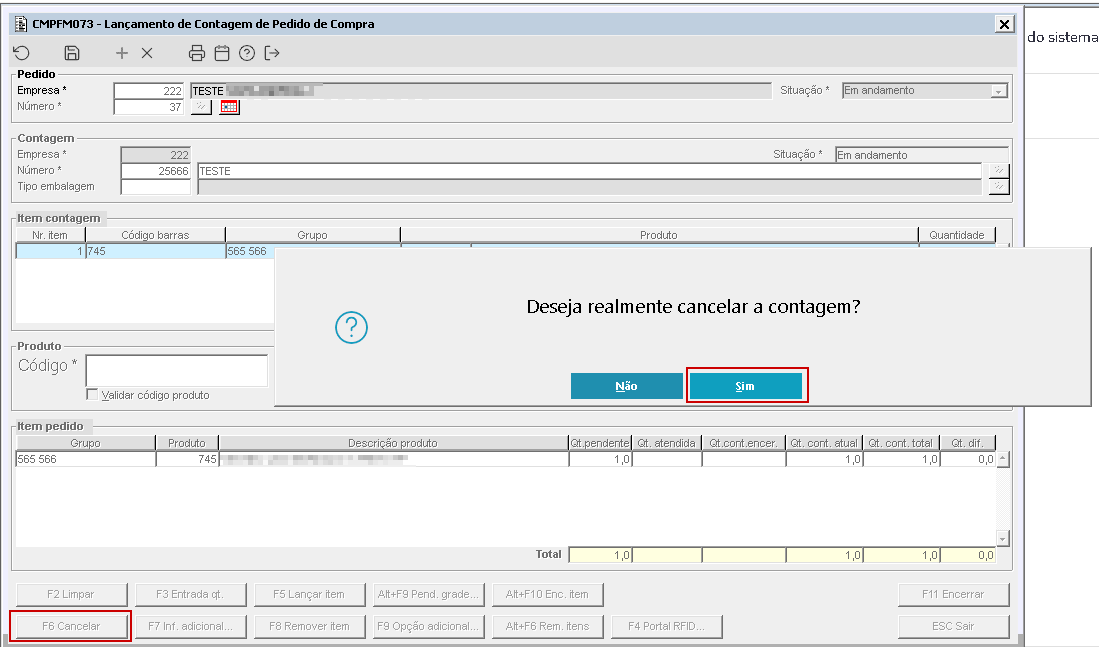1099x647 pixels.
Task: Click F4 Portal RFID button
Action: click(x=667, y=626)
